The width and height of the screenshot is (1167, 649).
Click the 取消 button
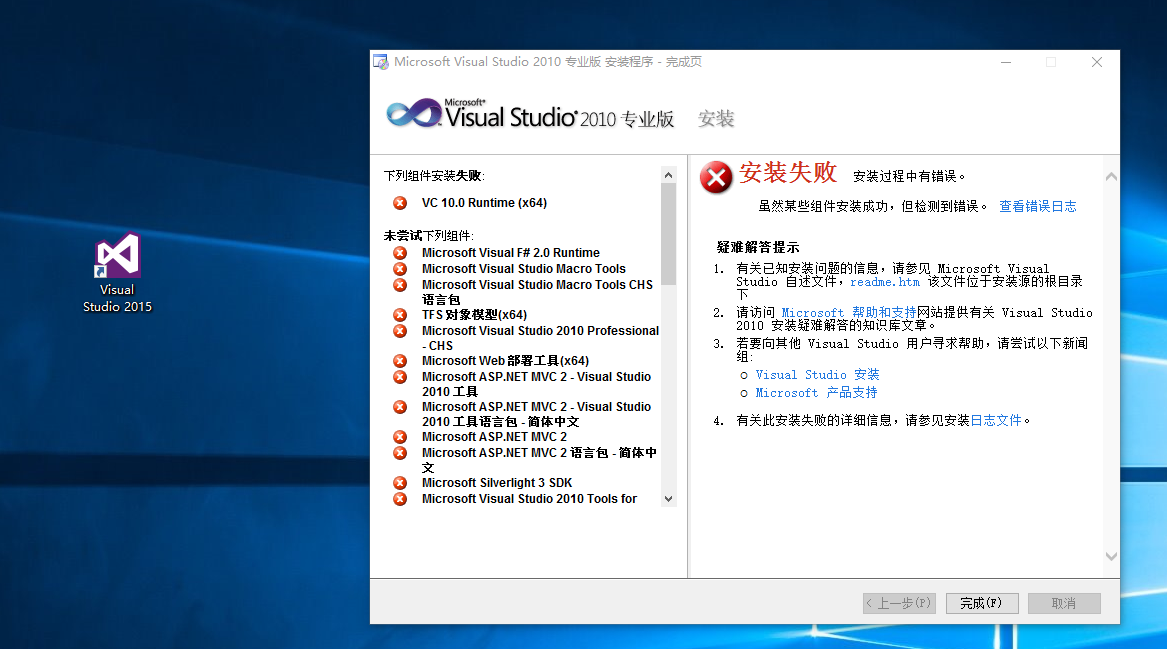click(1064, 603)
